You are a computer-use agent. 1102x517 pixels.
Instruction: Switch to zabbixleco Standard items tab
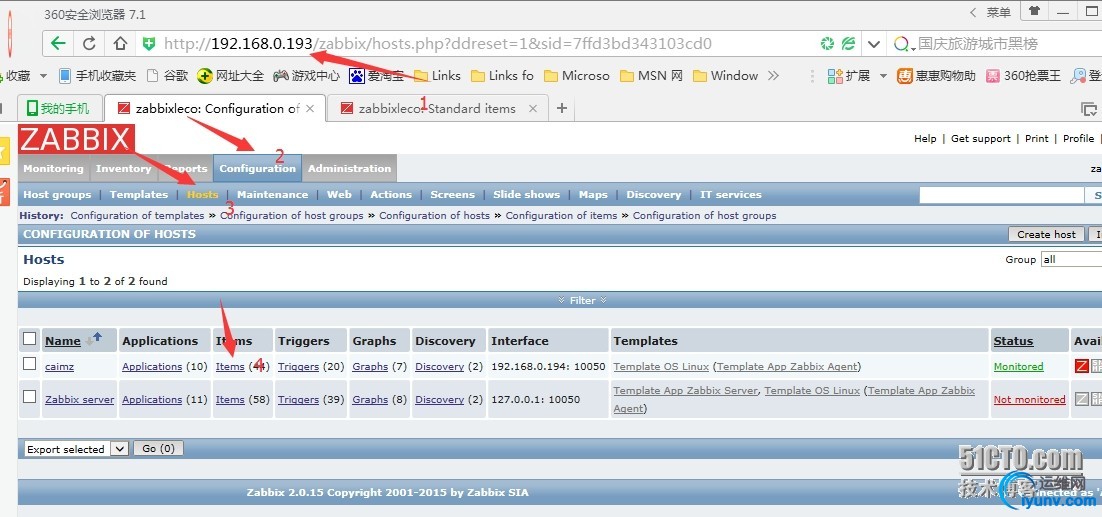[436, 109]
